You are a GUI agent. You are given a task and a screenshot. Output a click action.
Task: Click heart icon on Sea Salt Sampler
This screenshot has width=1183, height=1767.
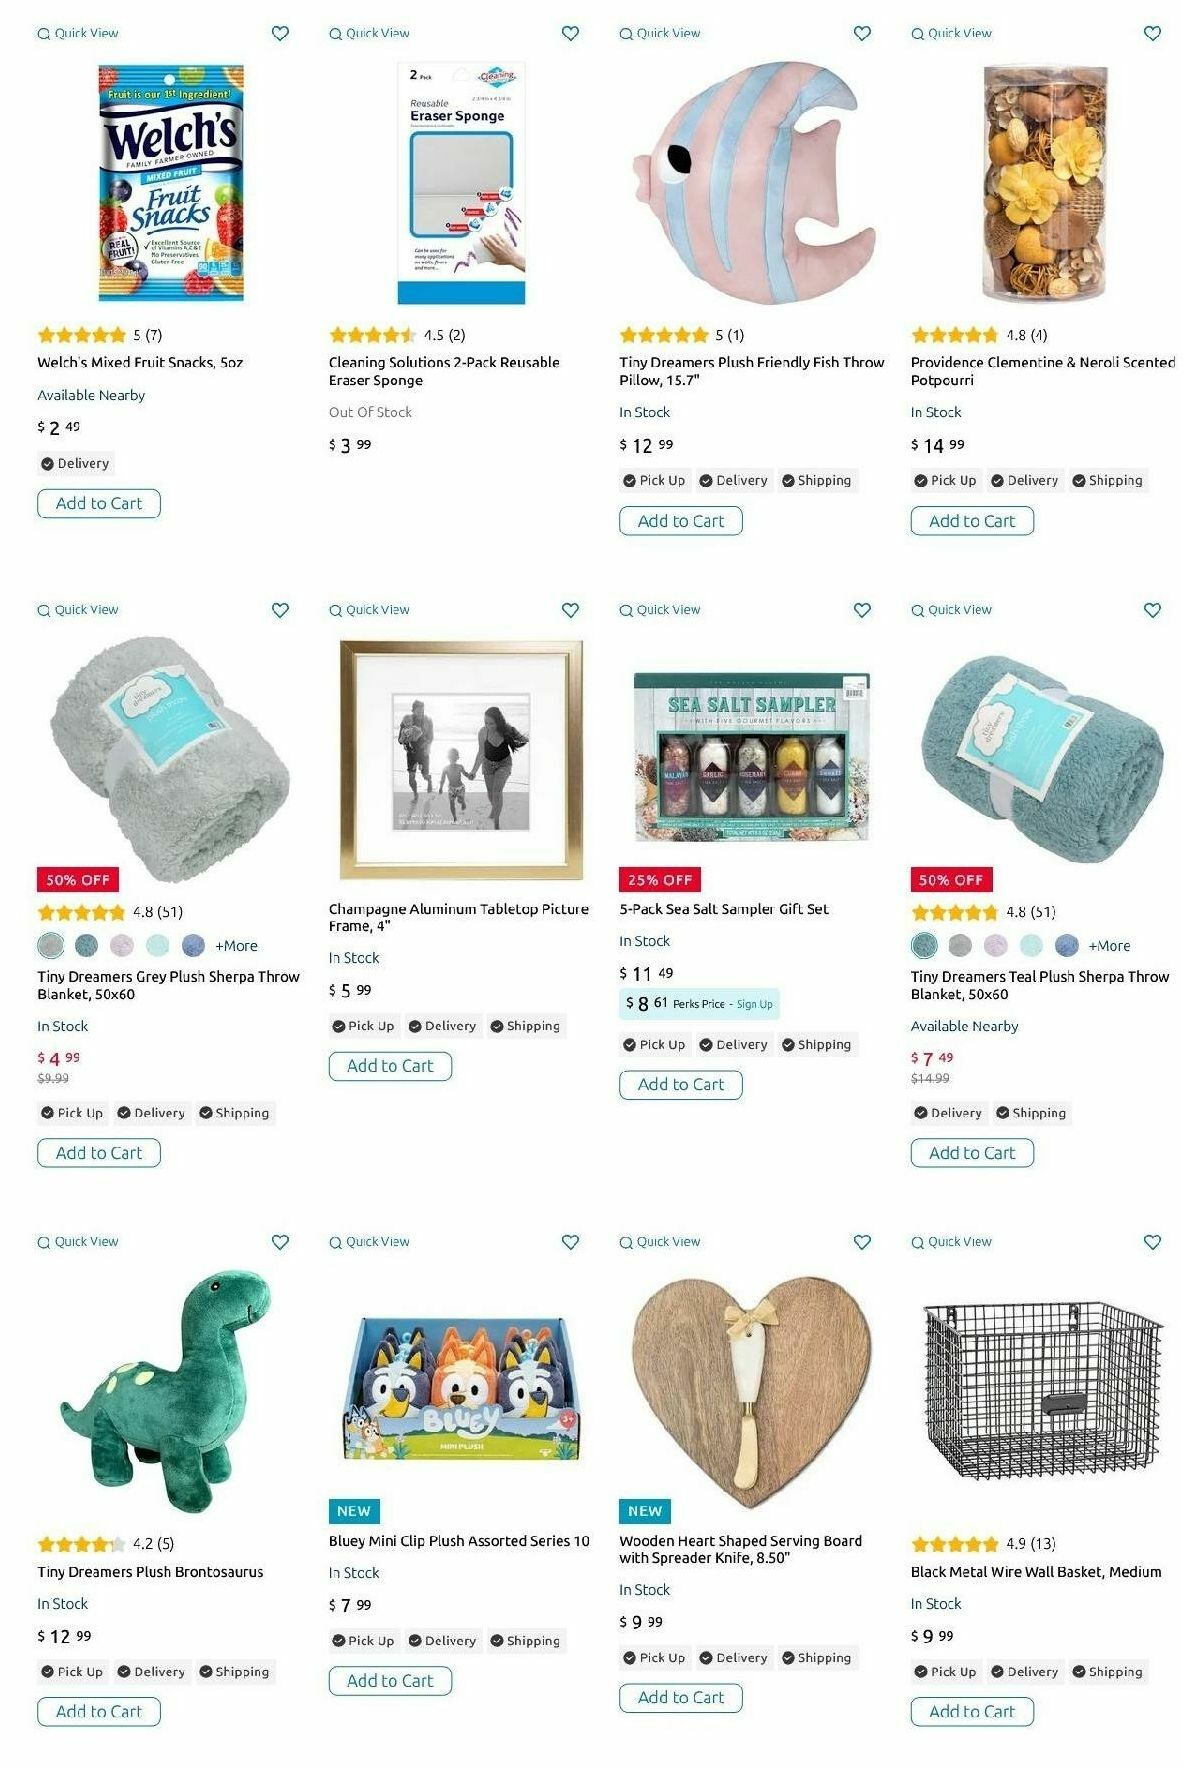(x=862, y=610)
